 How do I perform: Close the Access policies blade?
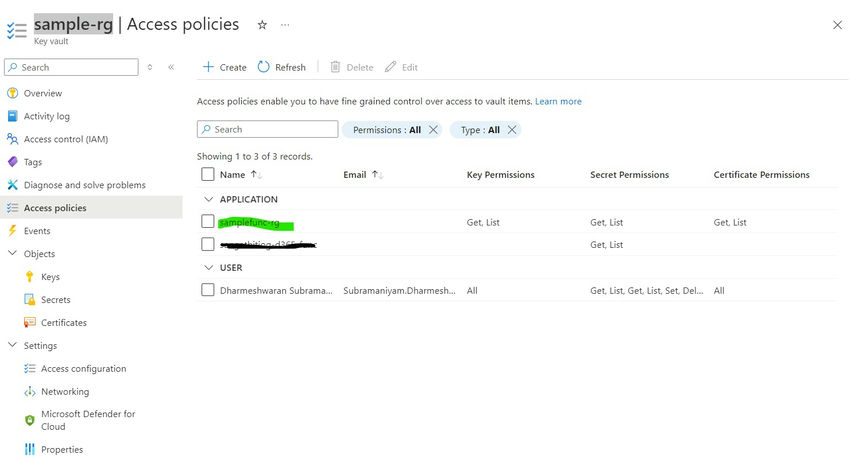837,25
